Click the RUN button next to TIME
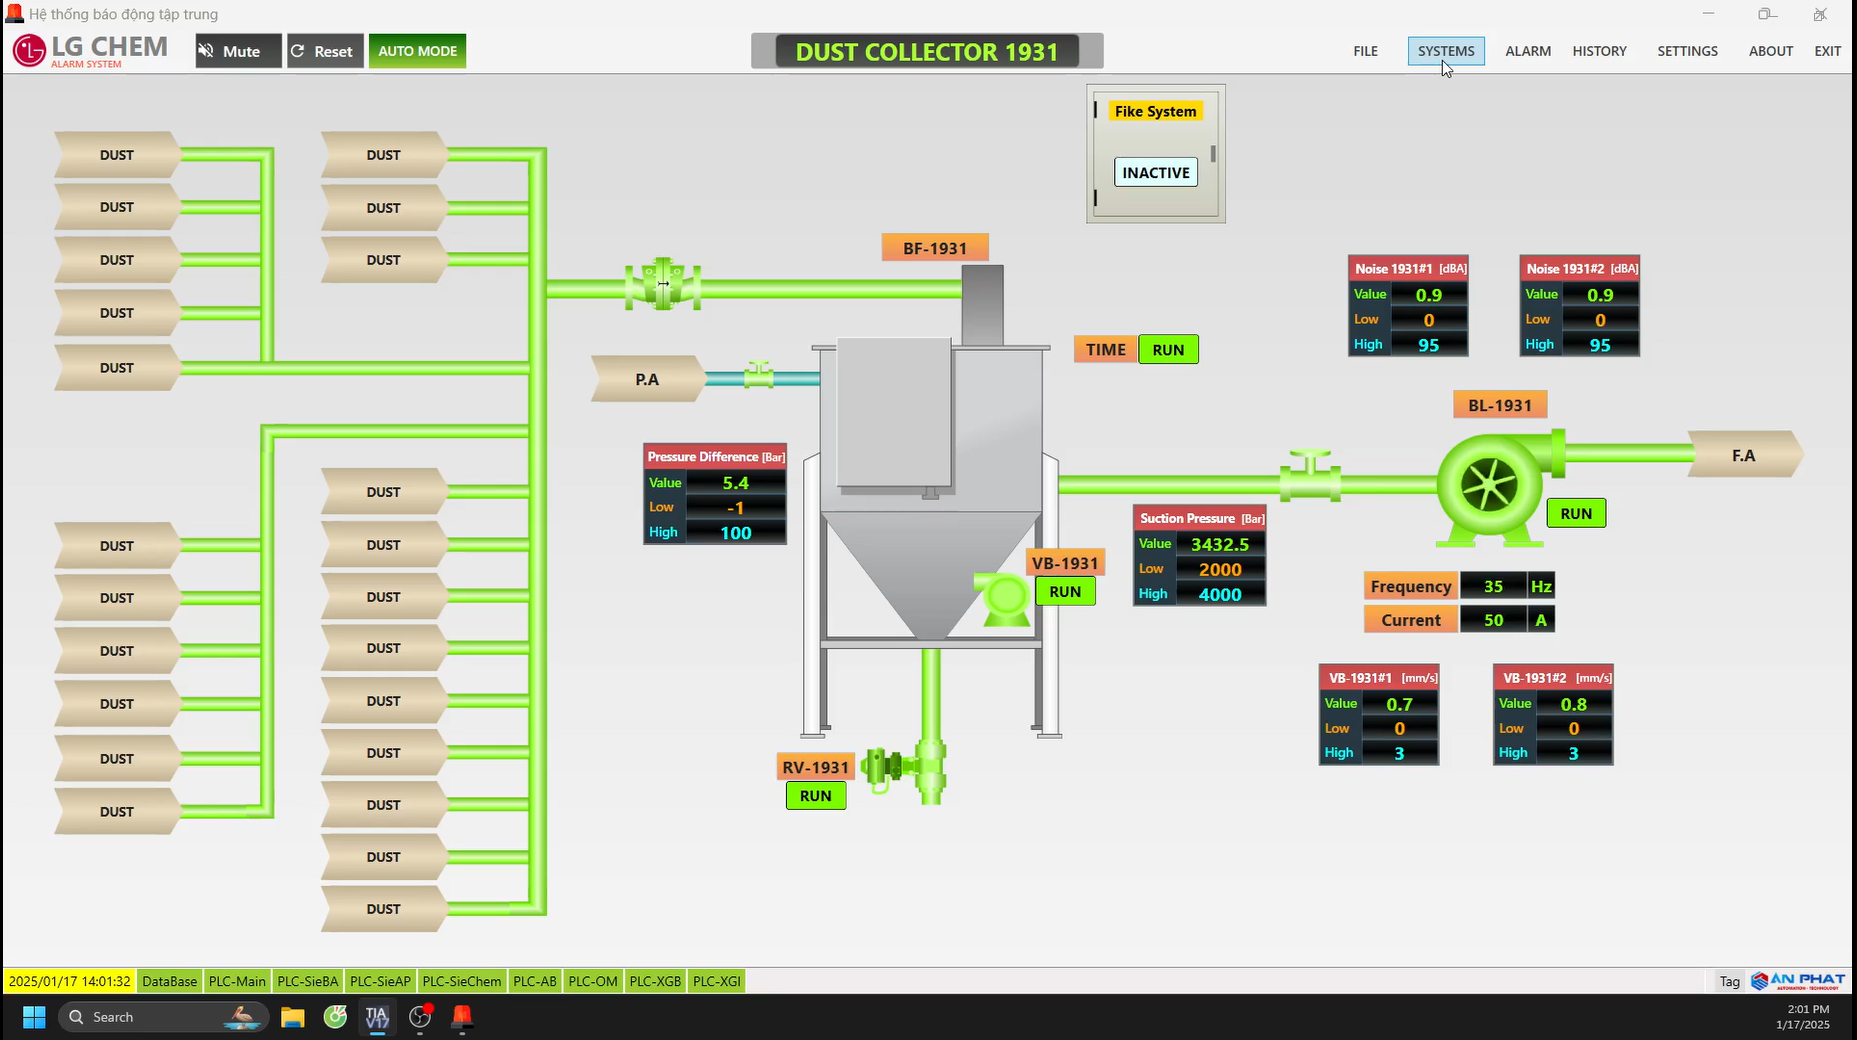This screenshot has height=1040, width=1857. coord(1168,350)
